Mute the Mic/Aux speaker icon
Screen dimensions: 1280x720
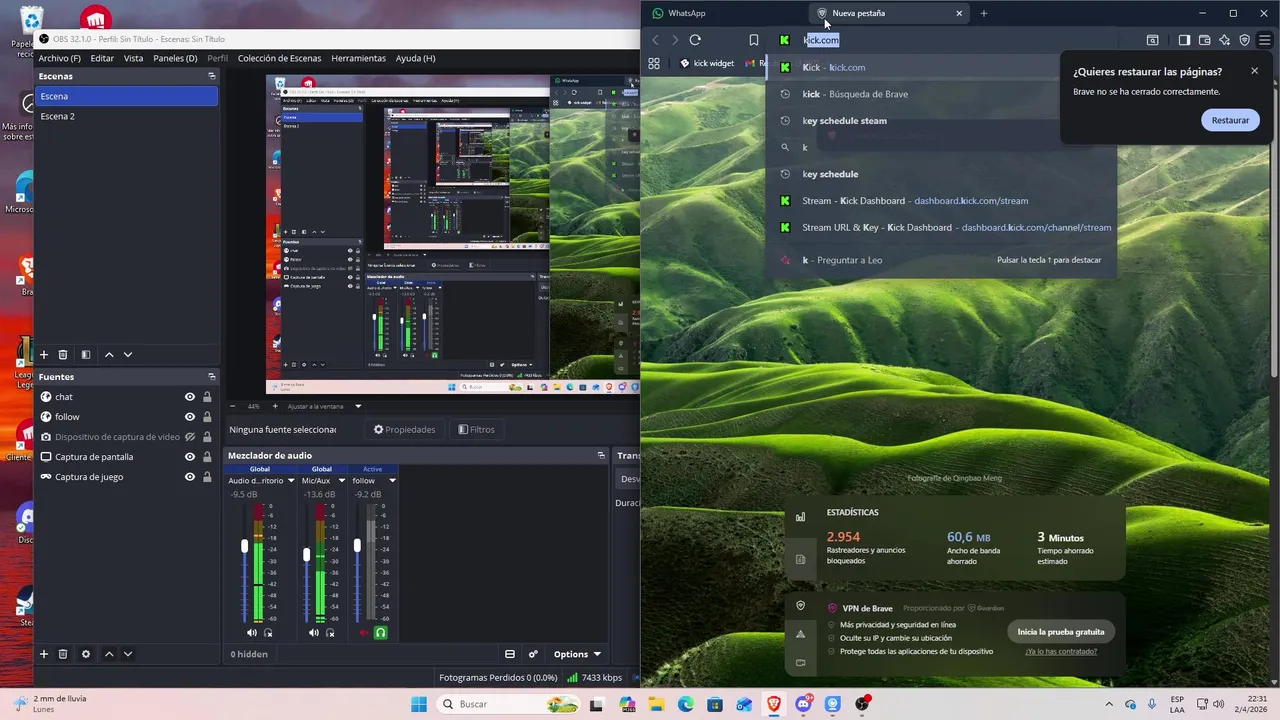[314, 632]
